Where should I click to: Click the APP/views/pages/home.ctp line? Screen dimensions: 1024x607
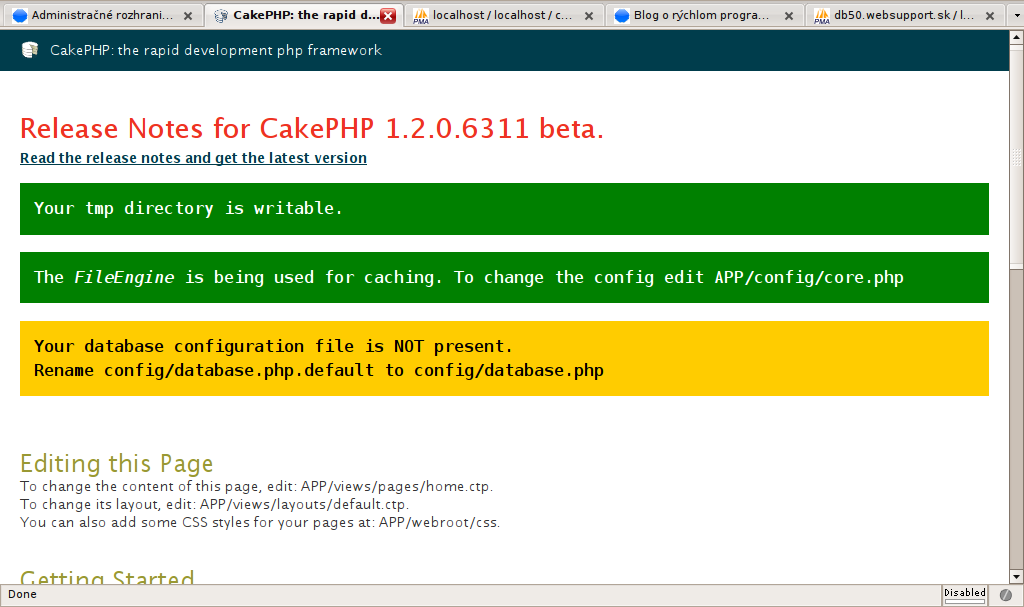pyautogui.click(x=257, y=486)
